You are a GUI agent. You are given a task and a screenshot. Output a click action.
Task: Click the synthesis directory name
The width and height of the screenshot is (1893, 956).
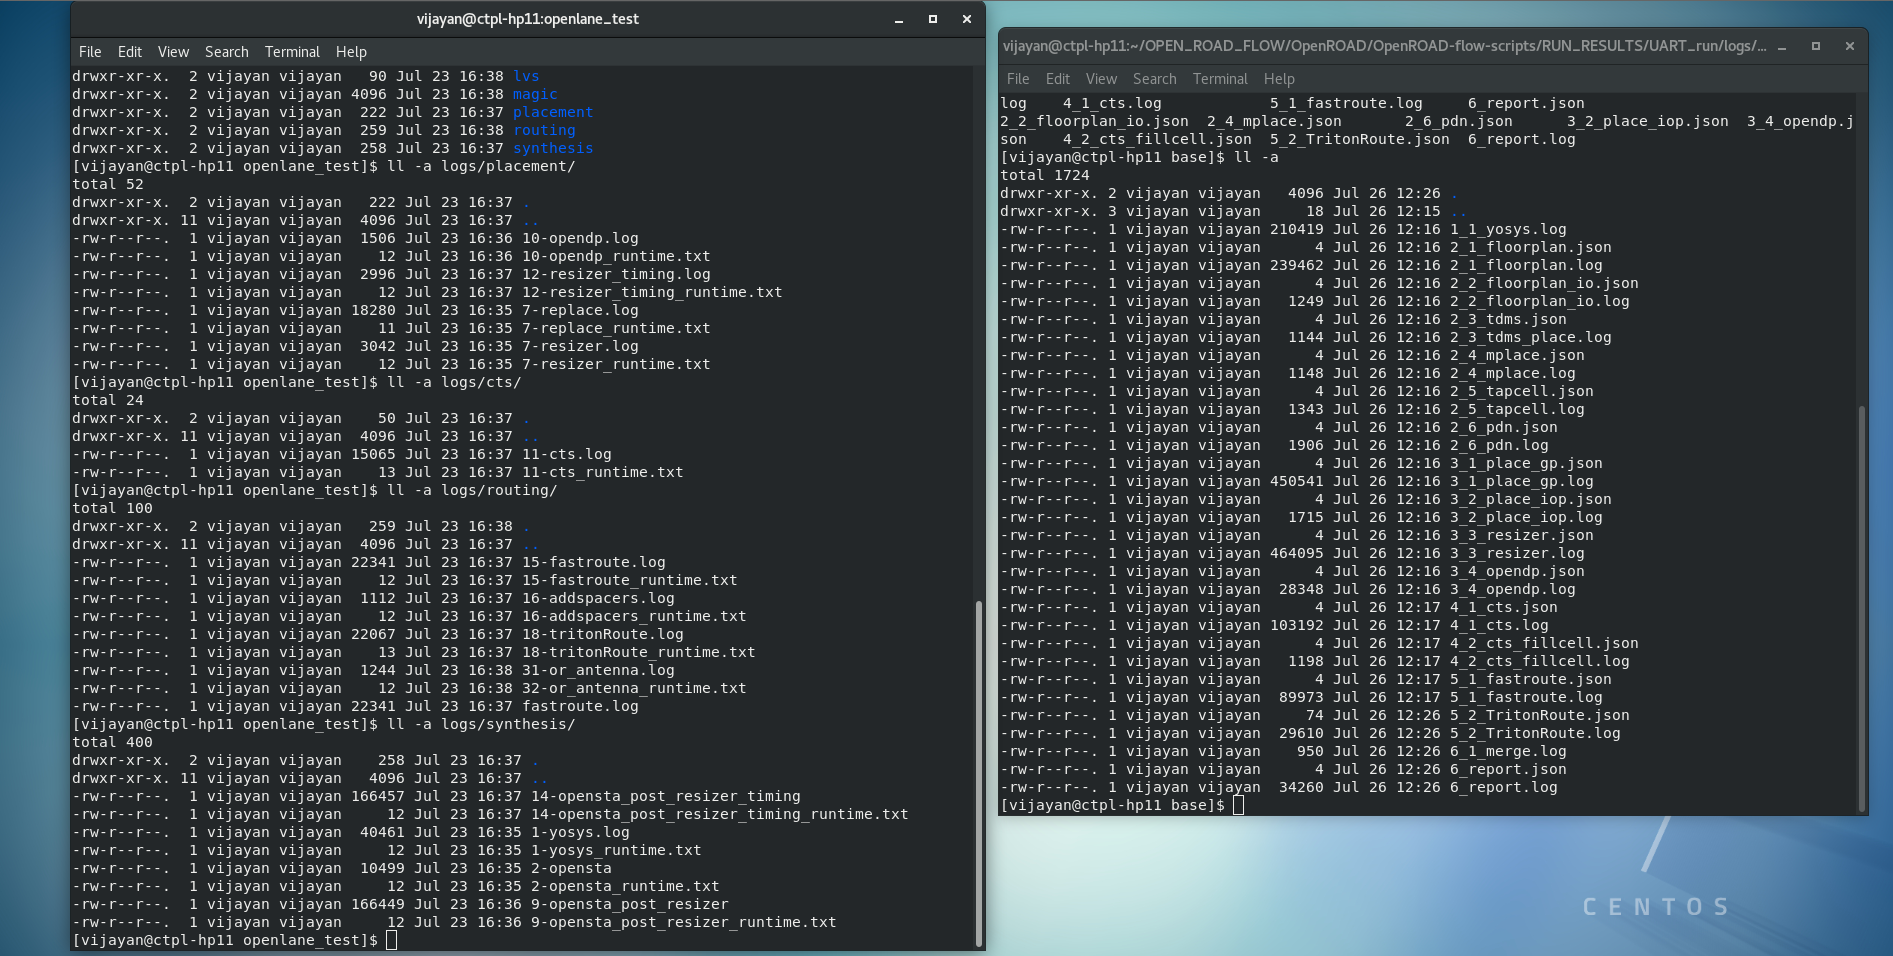point(553,148)
